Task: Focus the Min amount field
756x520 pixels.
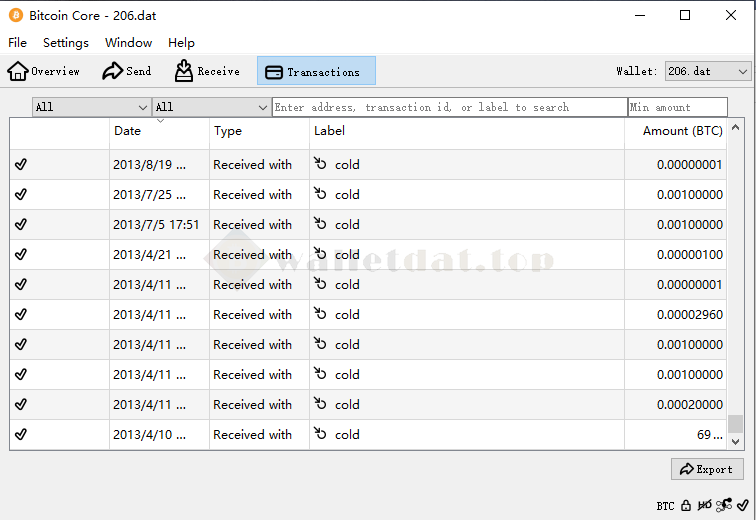Action: pos(677,107)
